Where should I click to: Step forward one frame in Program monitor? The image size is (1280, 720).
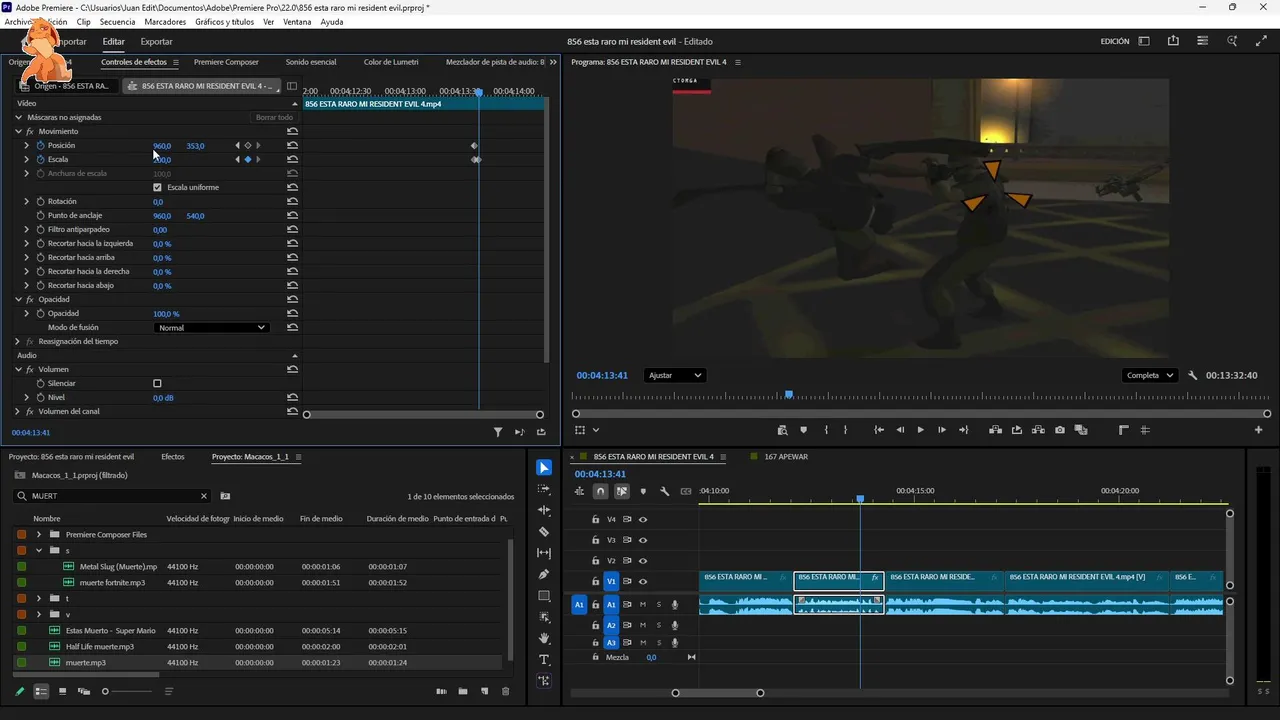[942, 430]
